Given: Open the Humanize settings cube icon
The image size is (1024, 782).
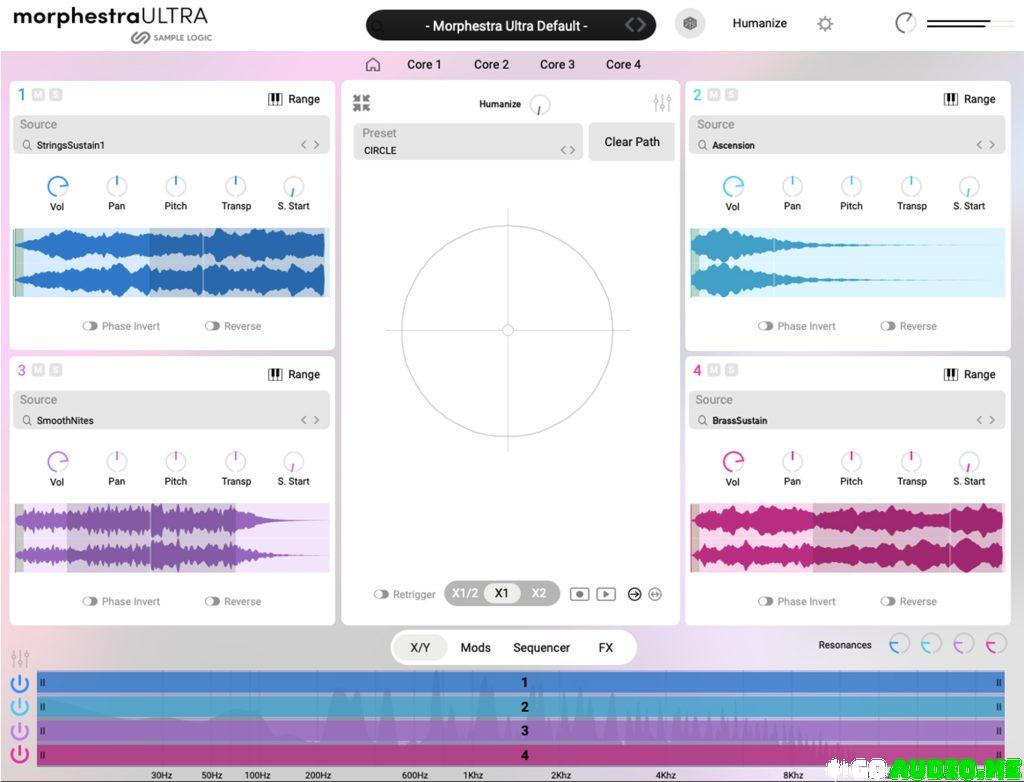Looking at the screenshot, I should [689, 23].
